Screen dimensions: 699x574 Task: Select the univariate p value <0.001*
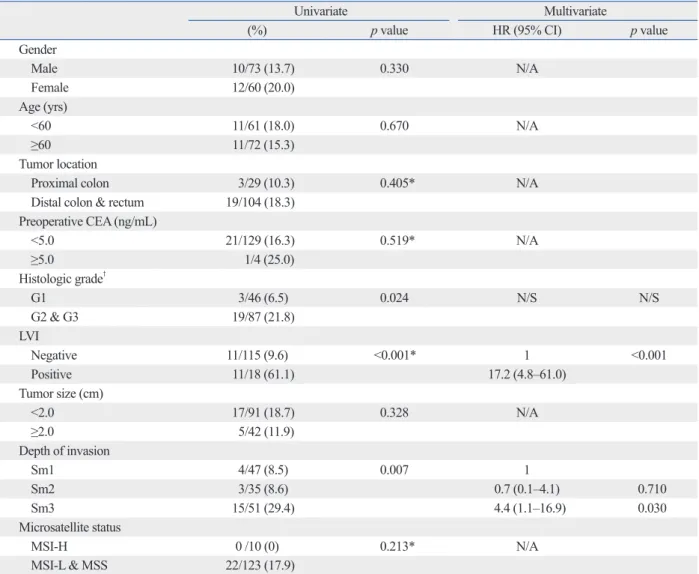[x=395, y=356]
